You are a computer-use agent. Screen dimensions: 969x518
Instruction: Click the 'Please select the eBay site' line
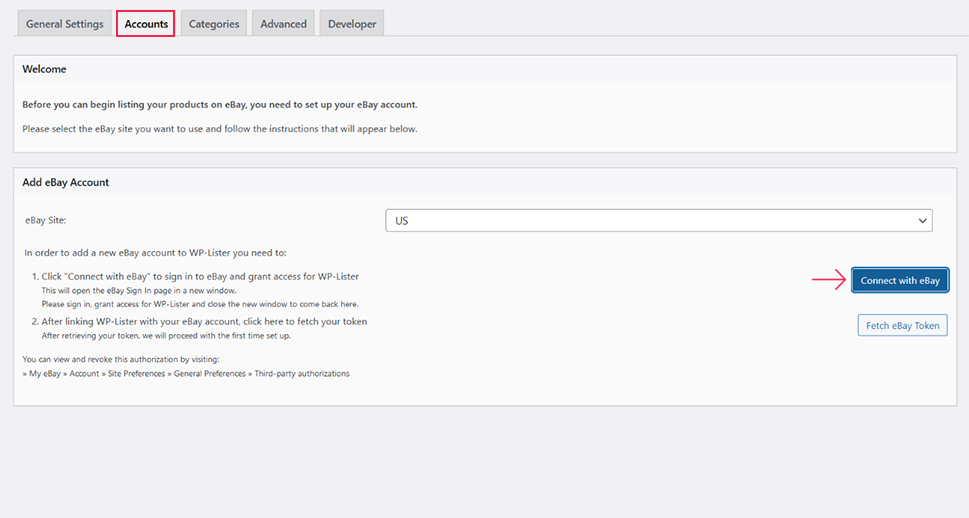tap(220, 129)
